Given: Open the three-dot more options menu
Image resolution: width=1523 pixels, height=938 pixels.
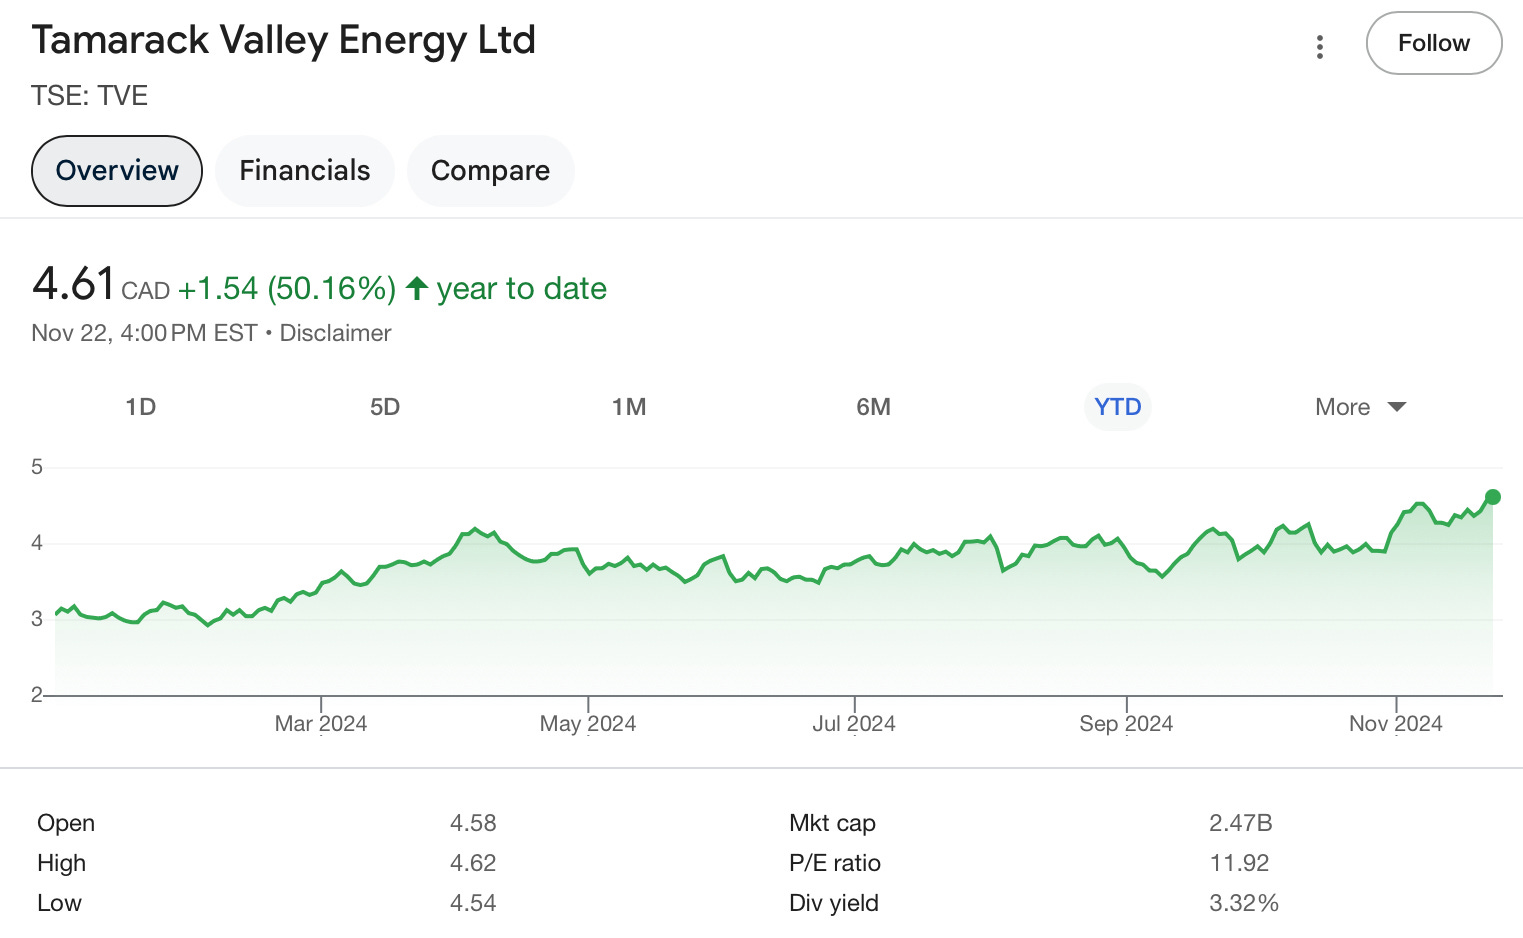Looking at the screenshot, I should pyautogui.click(x=1320, y=46).
